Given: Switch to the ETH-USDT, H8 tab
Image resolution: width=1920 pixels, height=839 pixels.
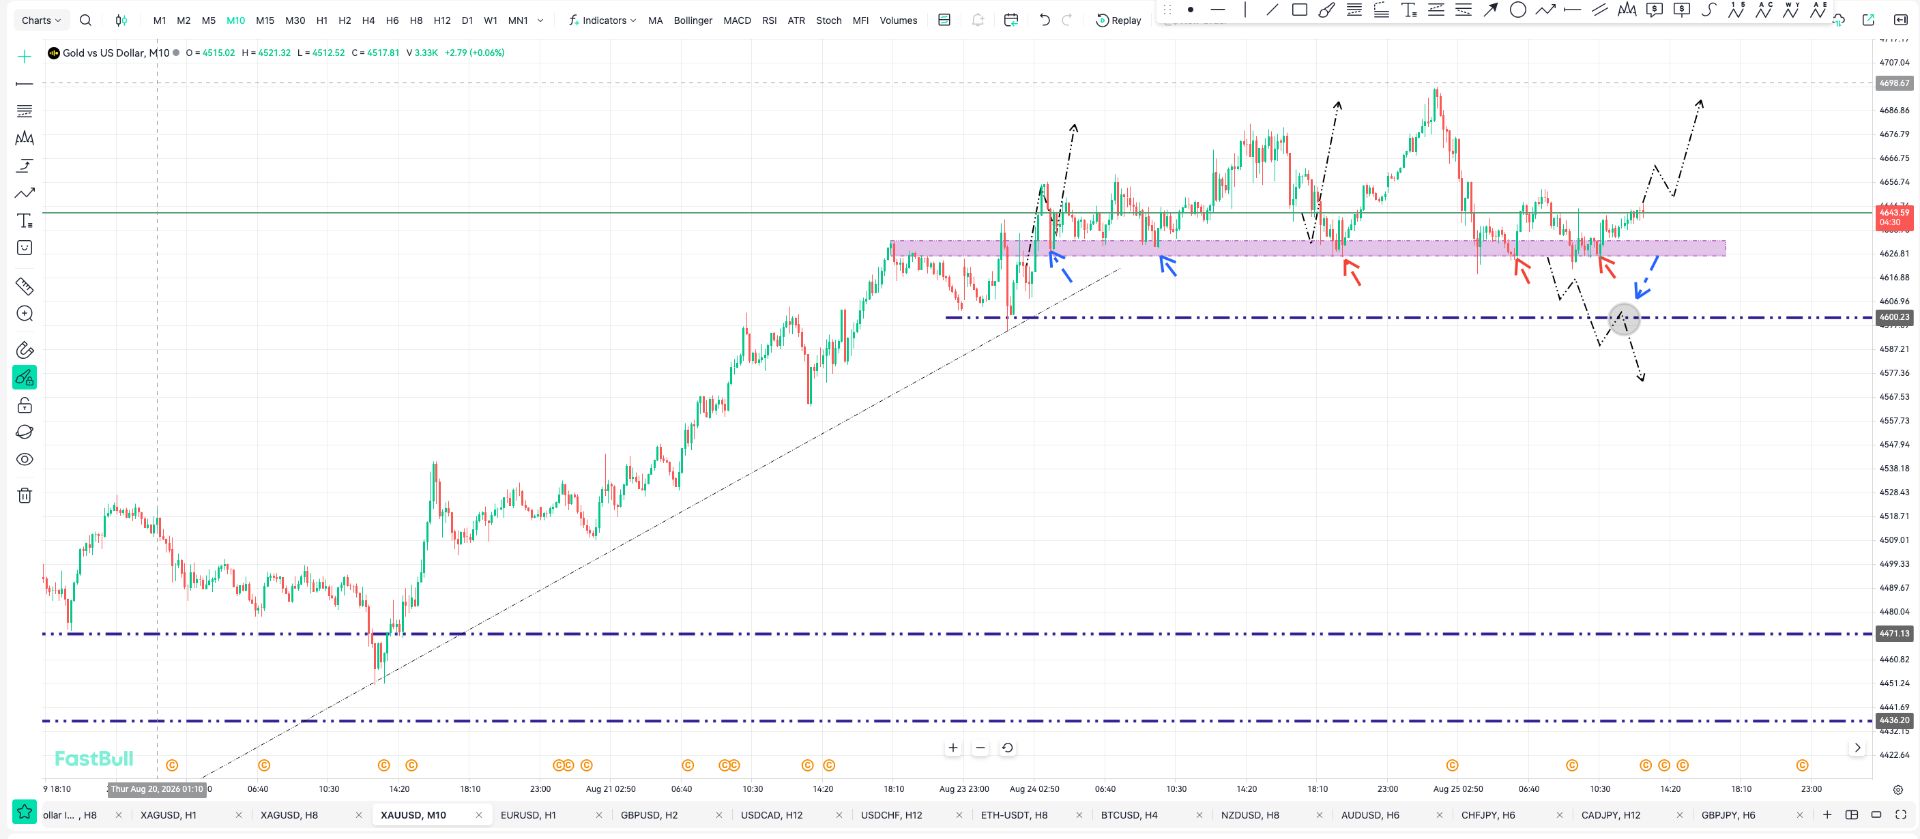Looking at the screenshot, I should tap(1014, 815).
